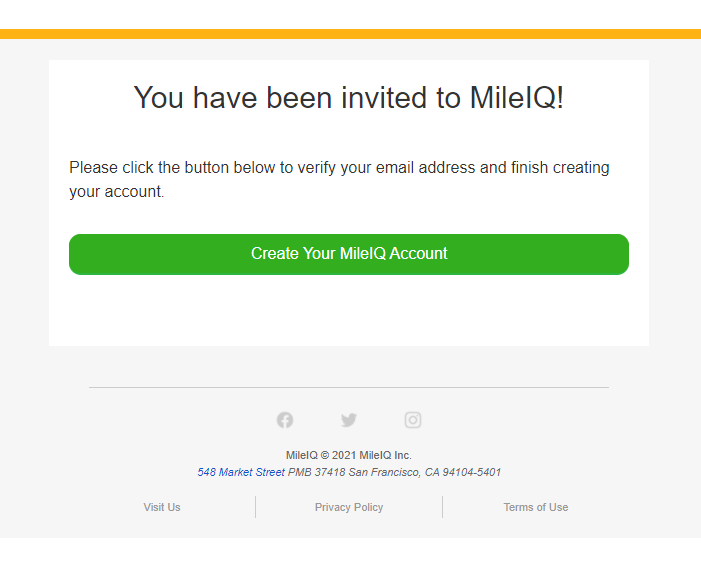
Task: Open the MileIQ Instagram camera icon
Action: pos(413,420)
